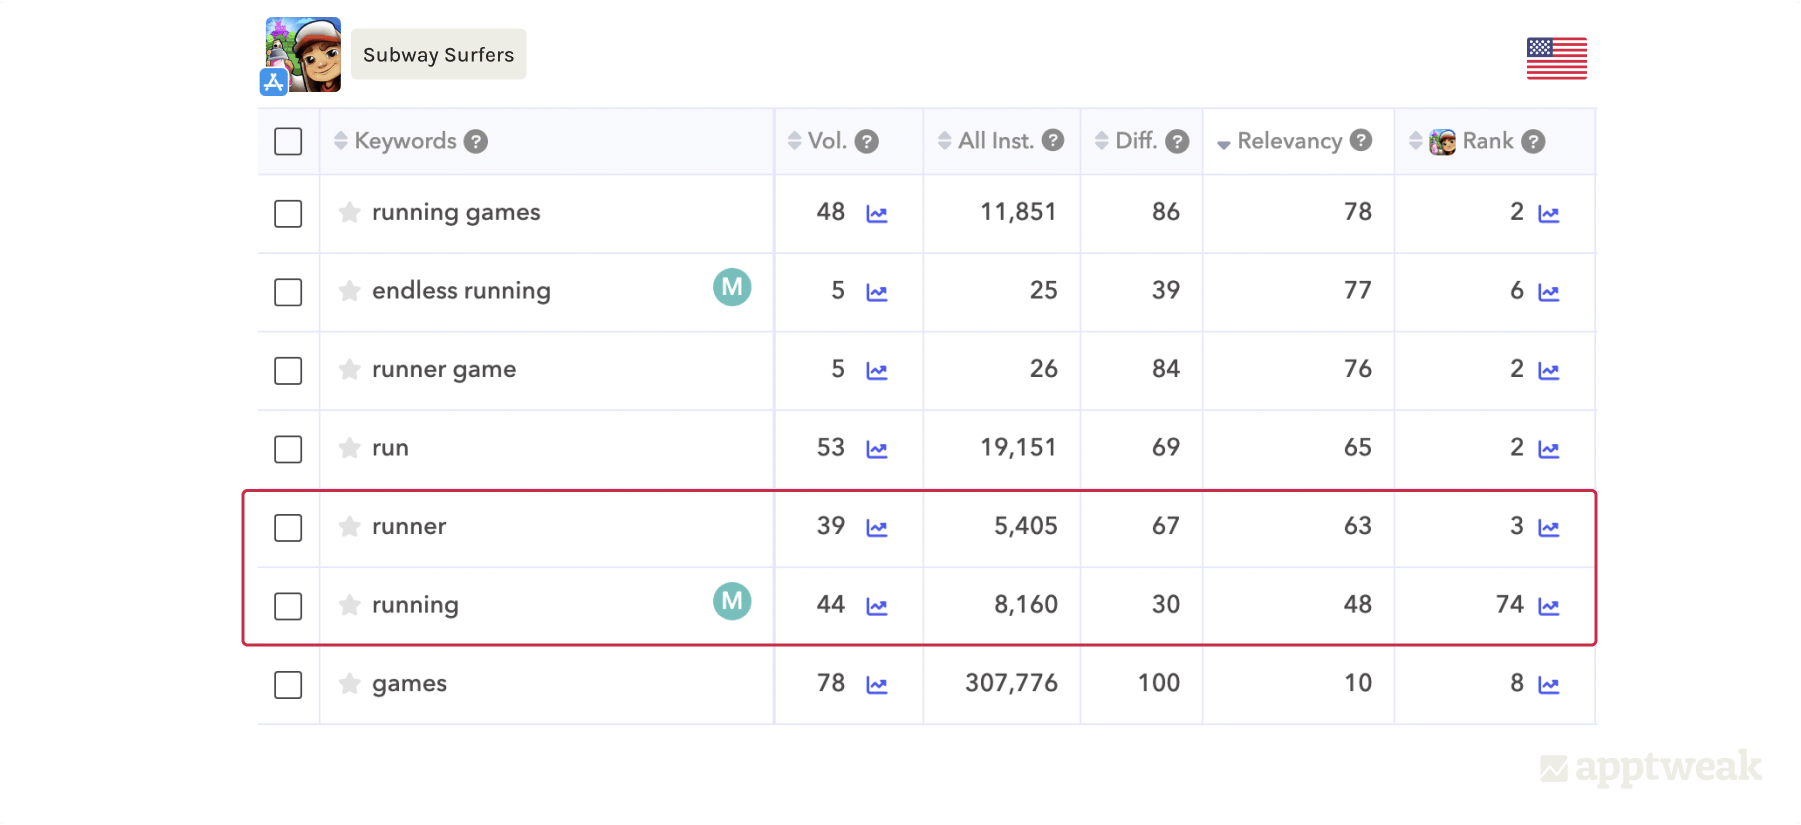This screenshot has height=825, width=1801.
Task: Open rank history chart for endless running
Action: point(1548,292)
